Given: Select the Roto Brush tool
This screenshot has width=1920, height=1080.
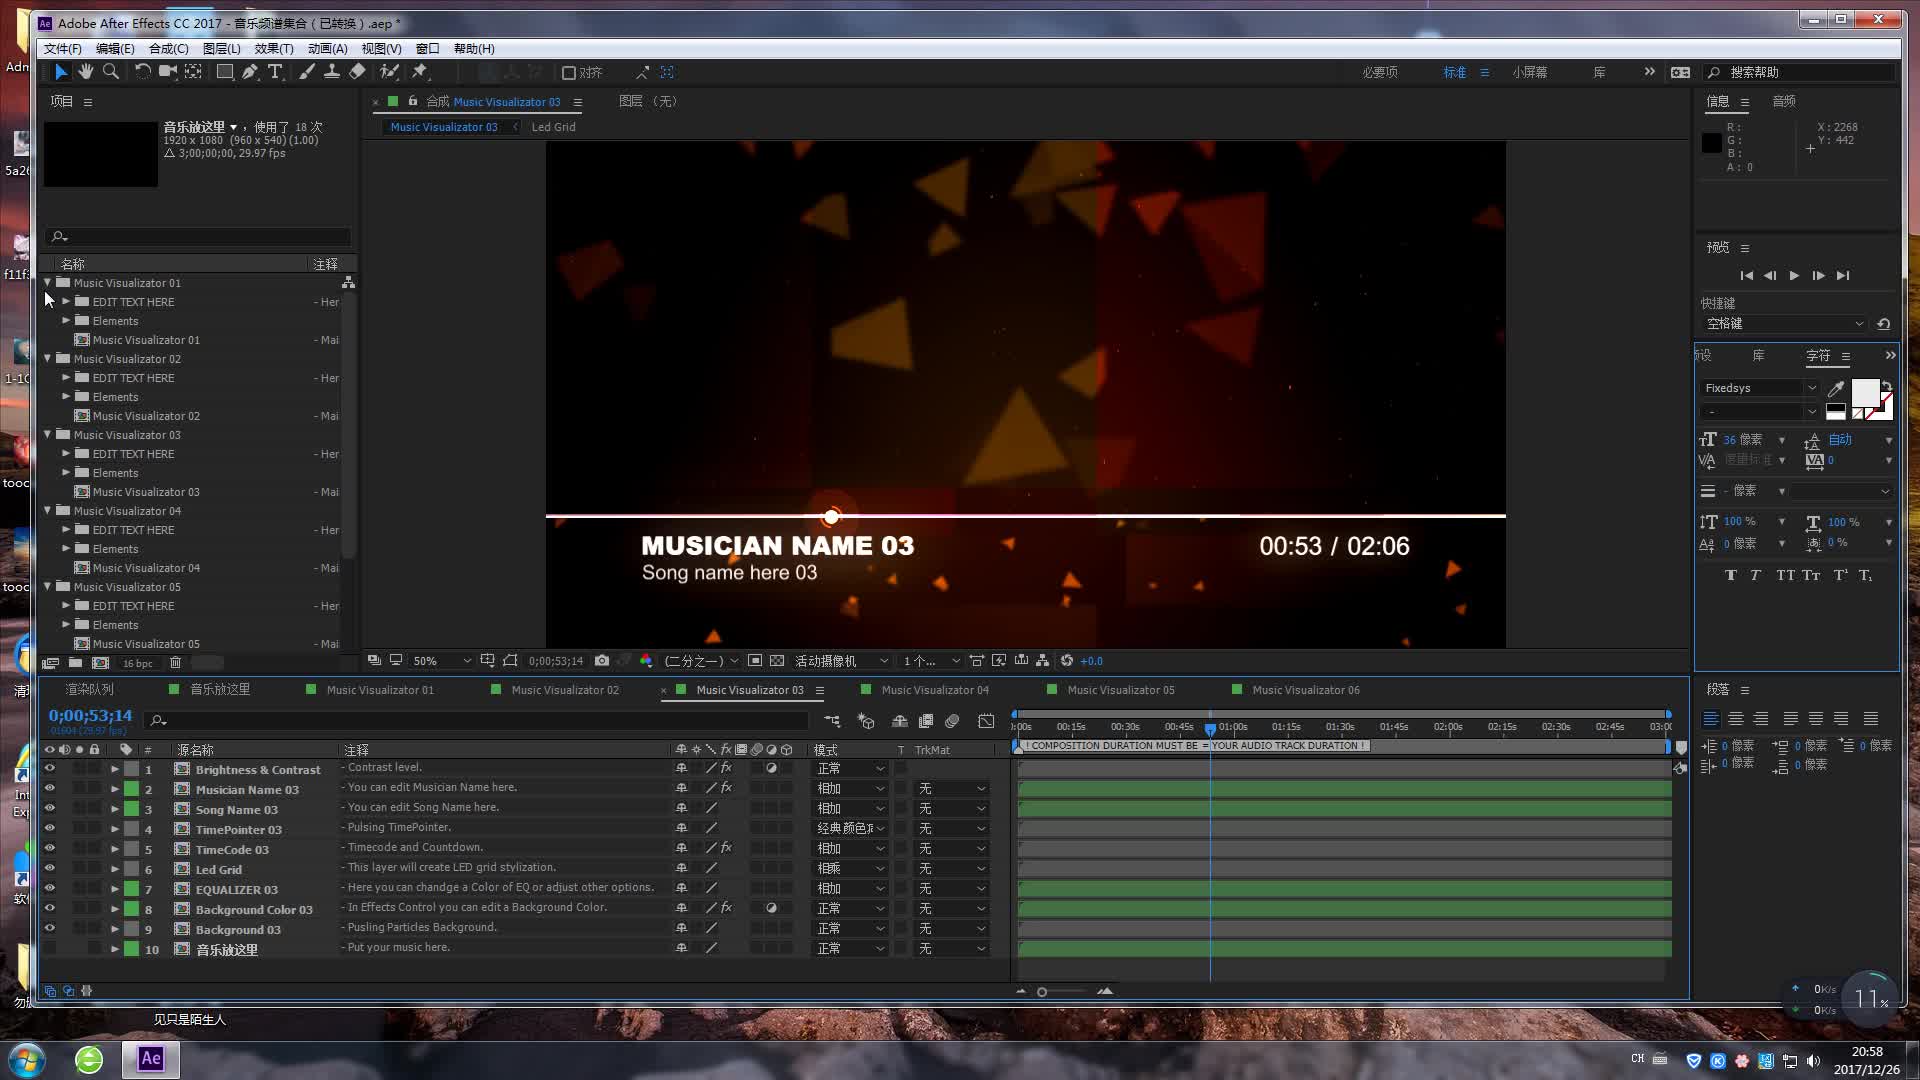Looking at the screenshot, I should (x=390, y=72).
